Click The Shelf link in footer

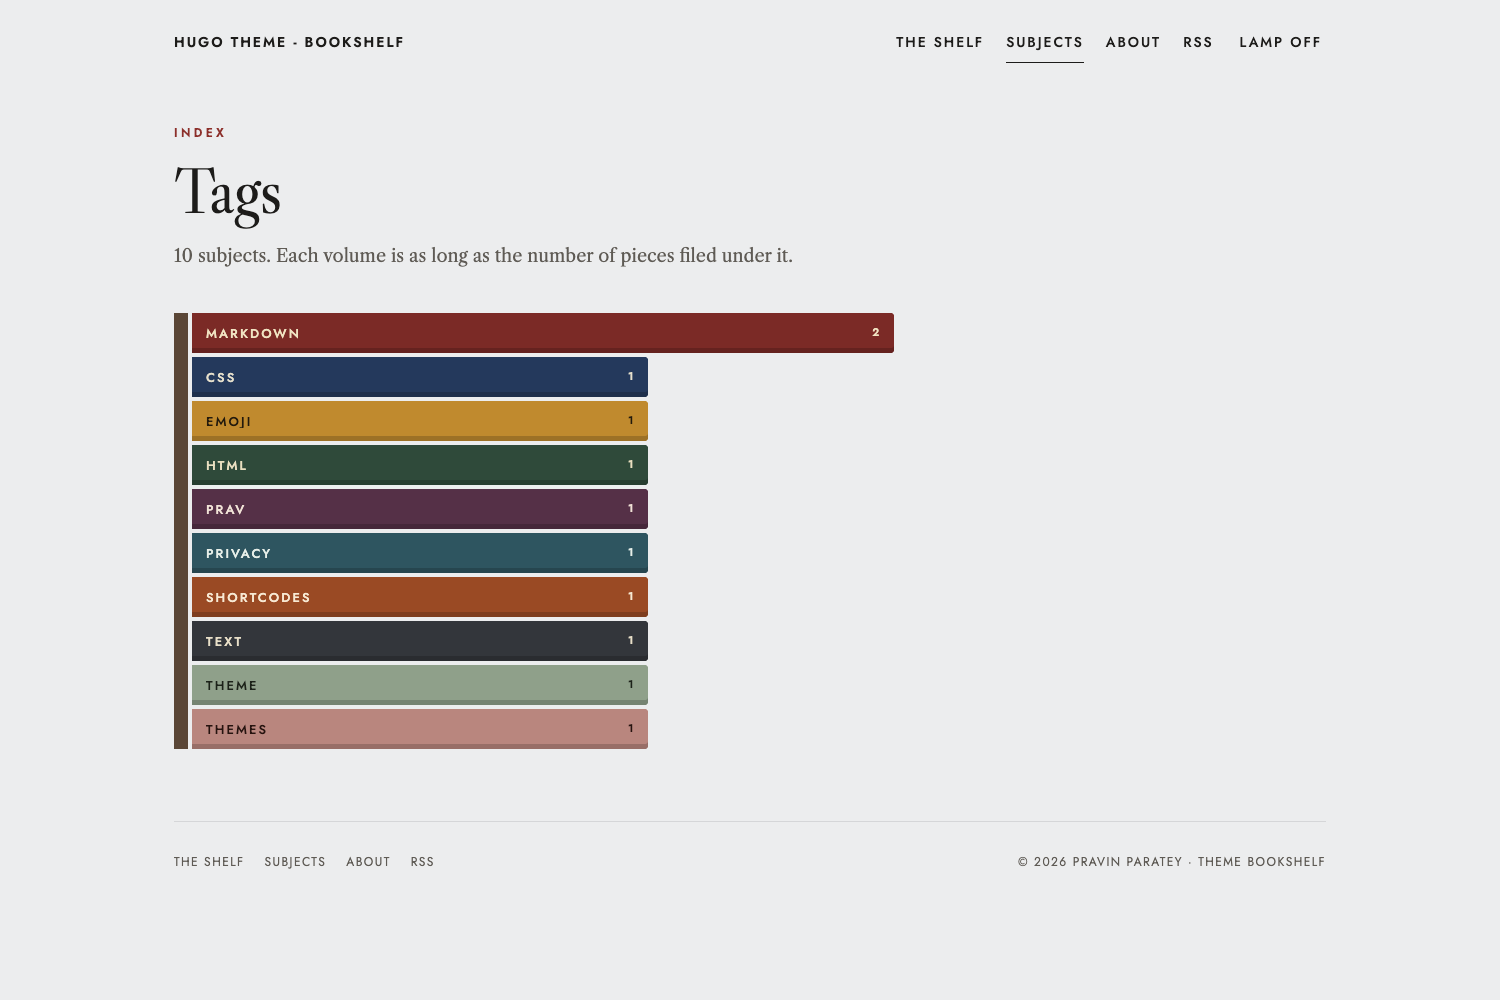coord(209,862)
